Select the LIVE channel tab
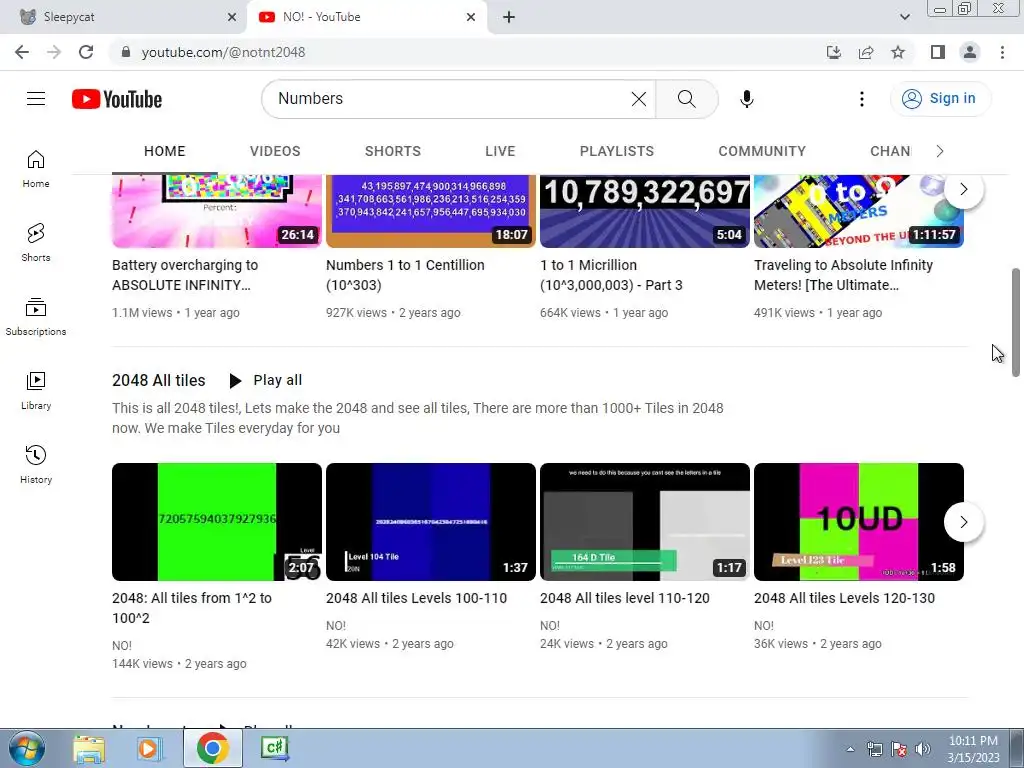This screenshot has width=1024, height=768. point(500,151)
